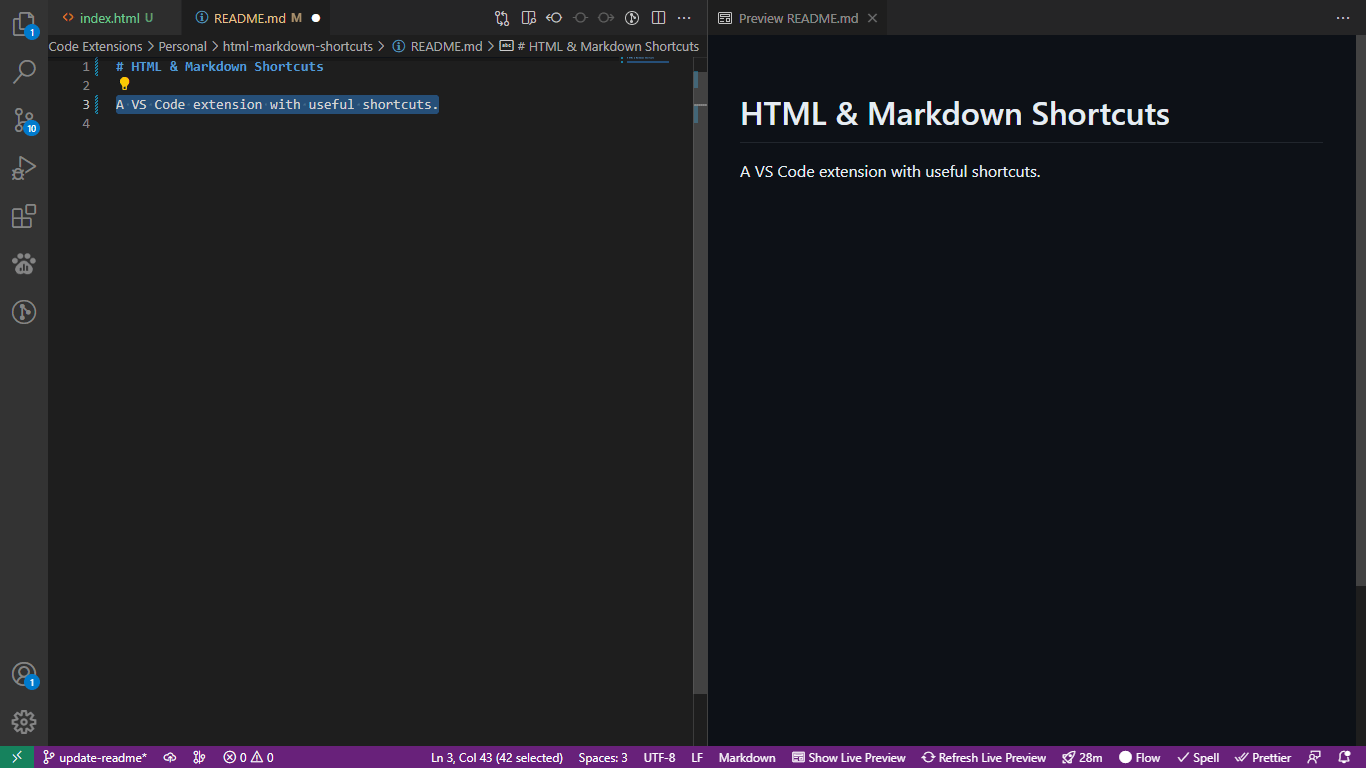Viewport: 1366px width, 768px height.
Task: Open the Search view in the activity bar
Action: [24, 72]
